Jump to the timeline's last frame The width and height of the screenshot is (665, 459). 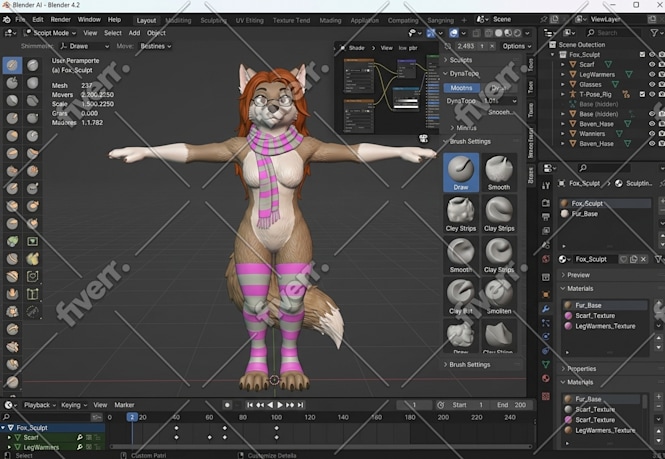pos(301,405)
